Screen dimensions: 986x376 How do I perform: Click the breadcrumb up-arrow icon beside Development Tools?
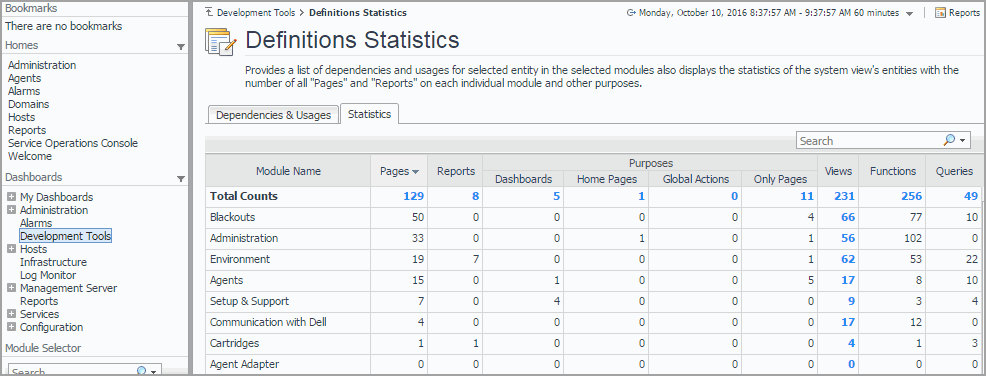[209, 12]
